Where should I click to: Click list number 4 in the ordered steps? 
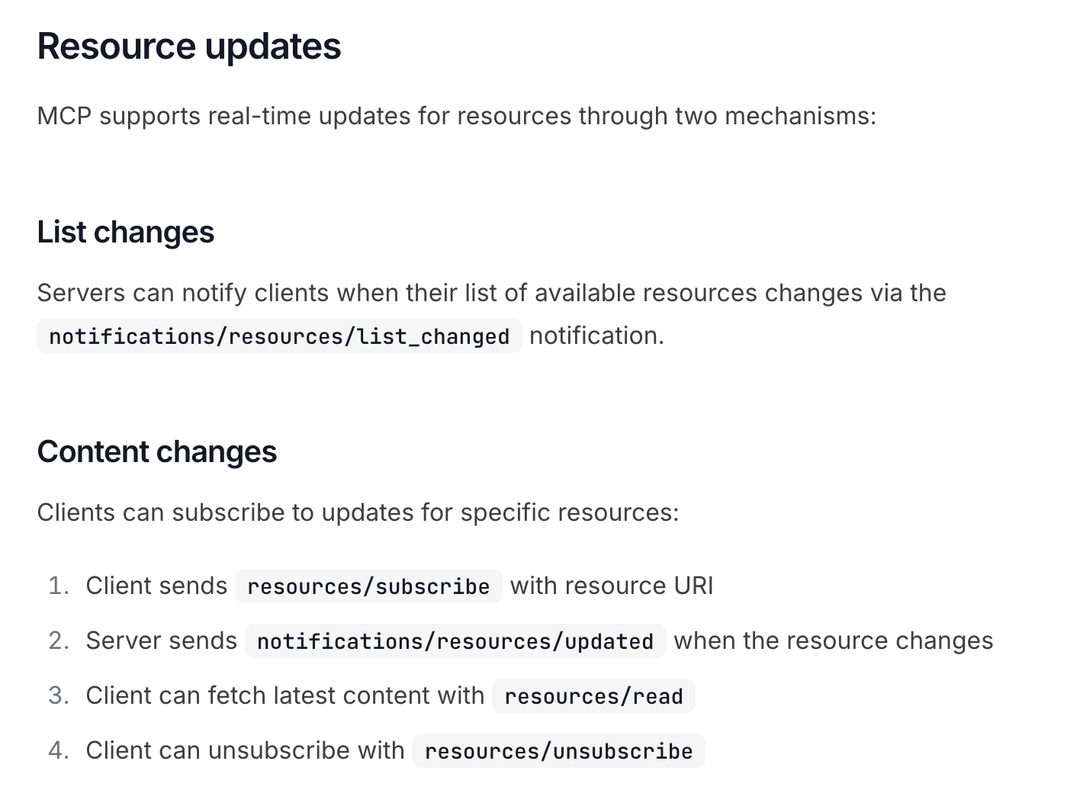pyautogui.click(x=58, y=751)
